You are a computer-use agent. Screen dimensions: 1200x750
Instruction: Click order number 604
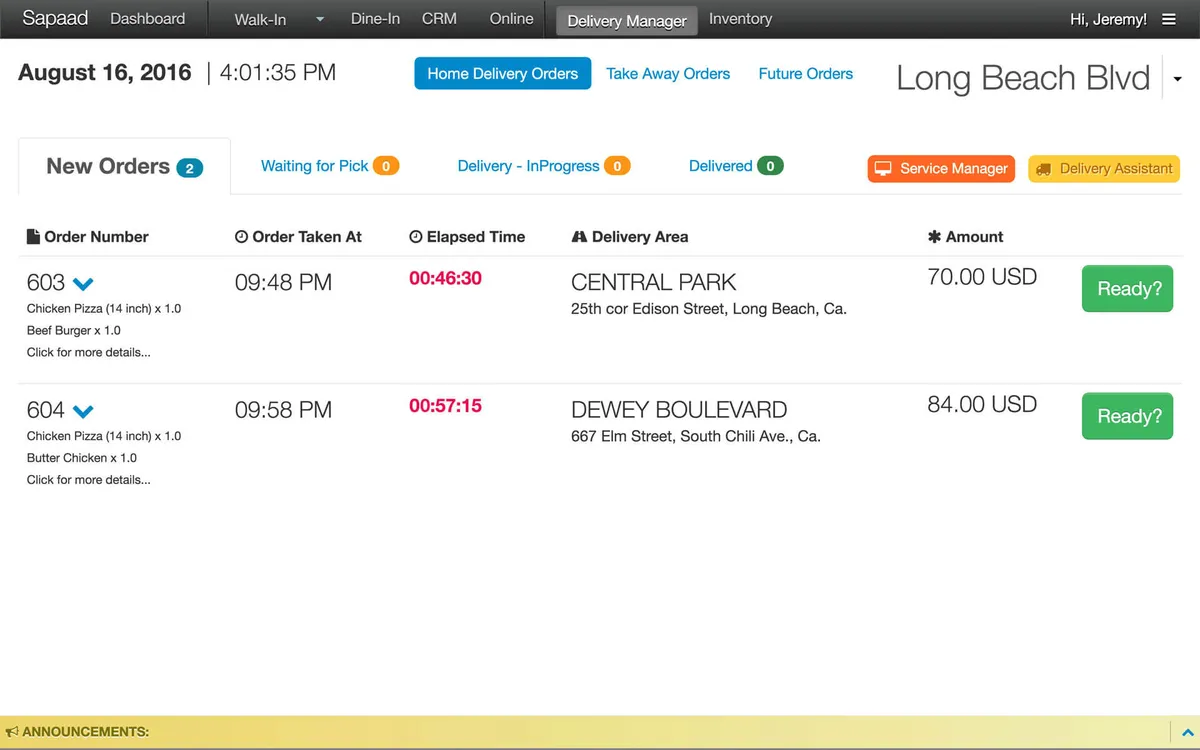[46, 410]
